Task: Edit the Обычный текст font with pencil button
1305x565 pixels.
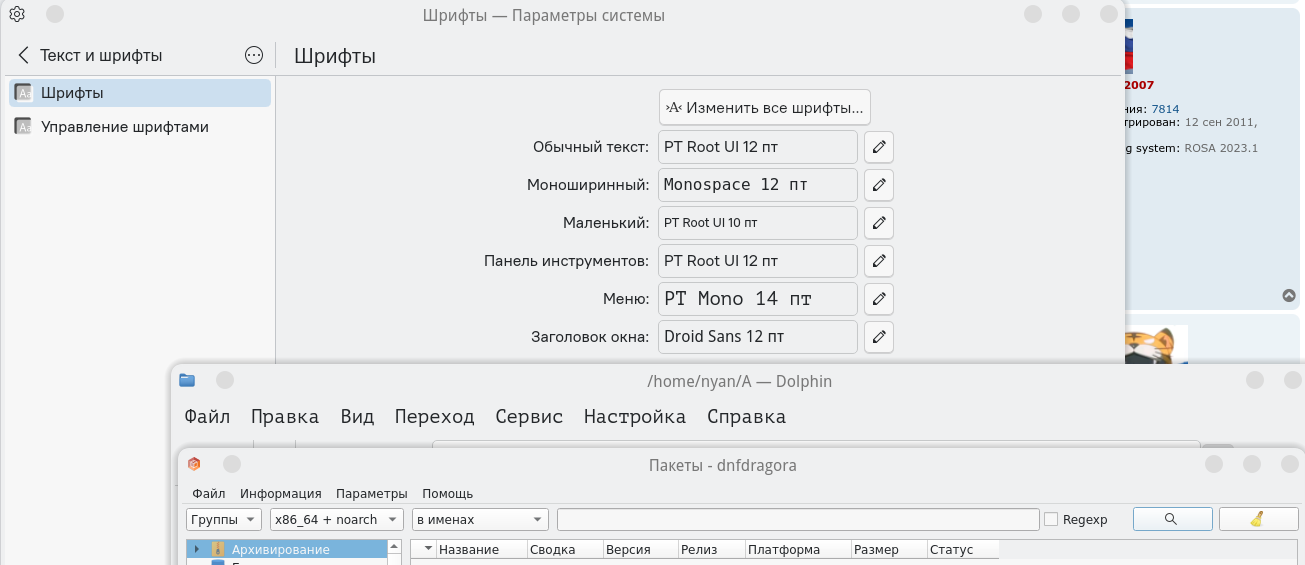Action: (x=878, y=147)
